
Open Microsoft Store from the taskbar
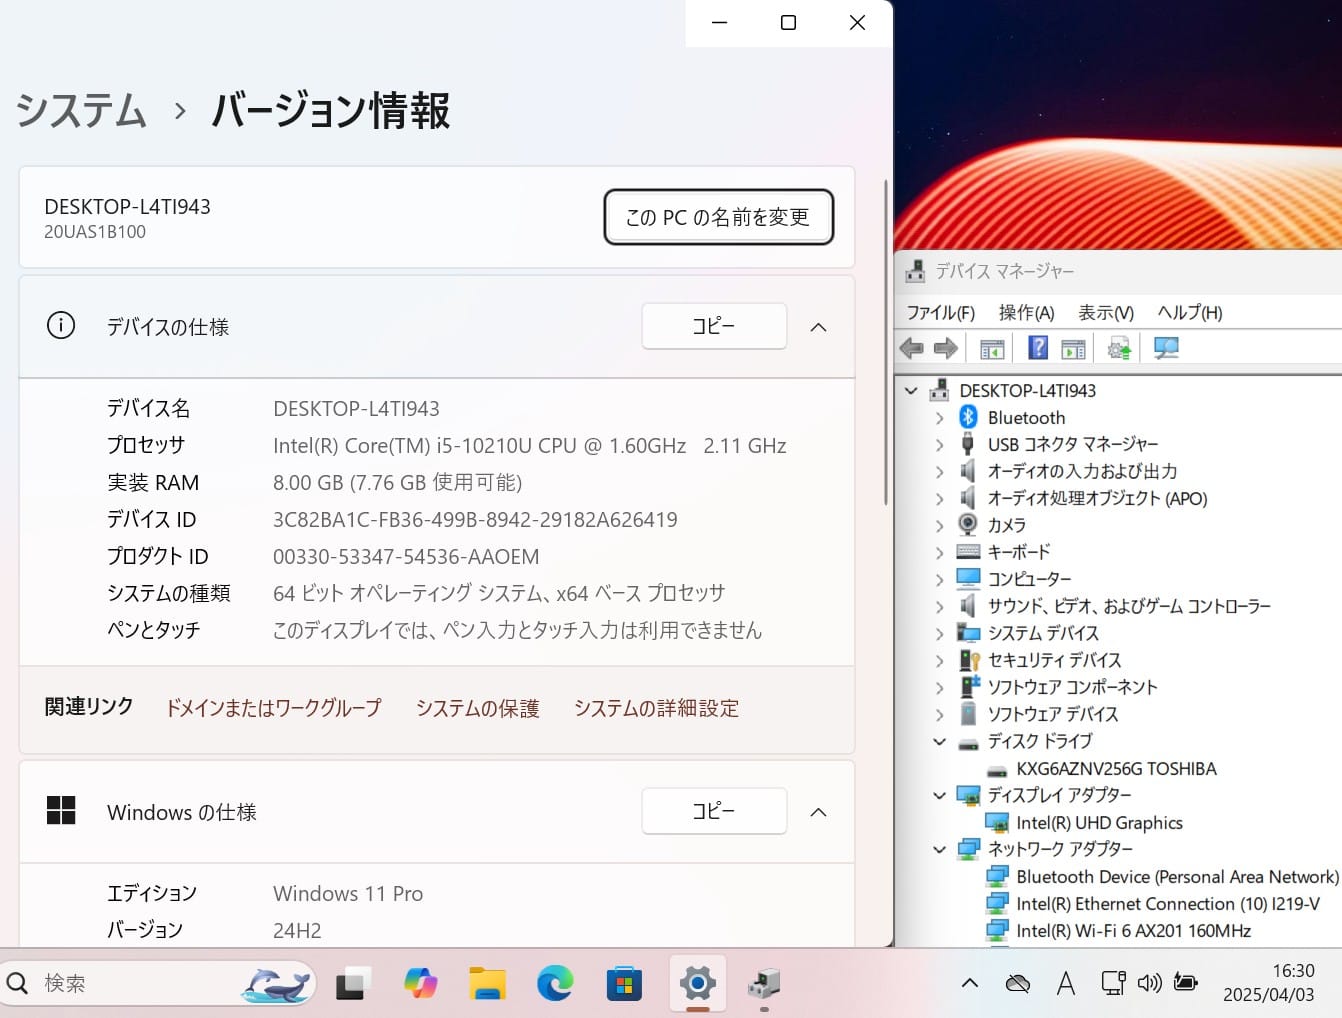[x=624, y=984]
